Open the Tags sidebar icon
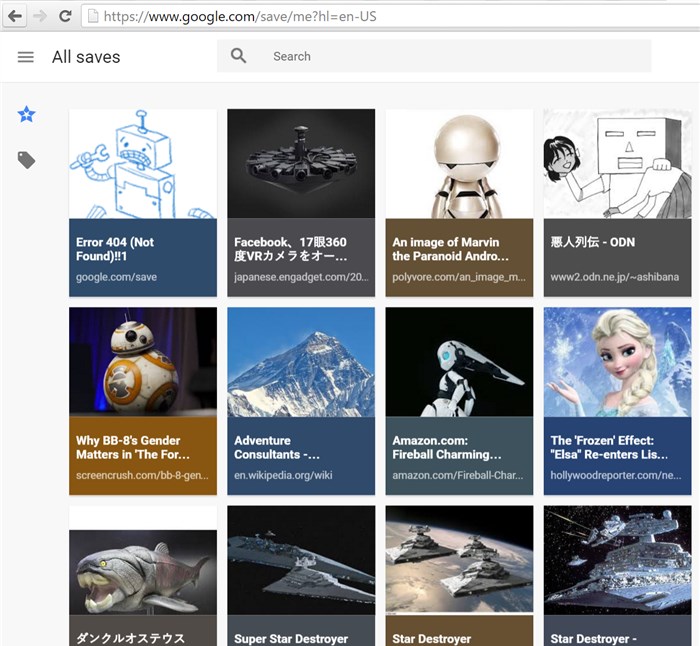The width and height of the screenshot is (700, 646). click(26, 160)
